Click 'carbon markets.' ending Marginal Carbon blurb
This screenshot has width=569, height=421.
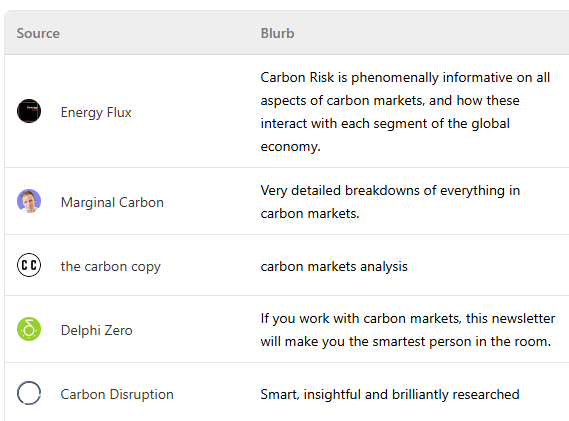point(310,213)
